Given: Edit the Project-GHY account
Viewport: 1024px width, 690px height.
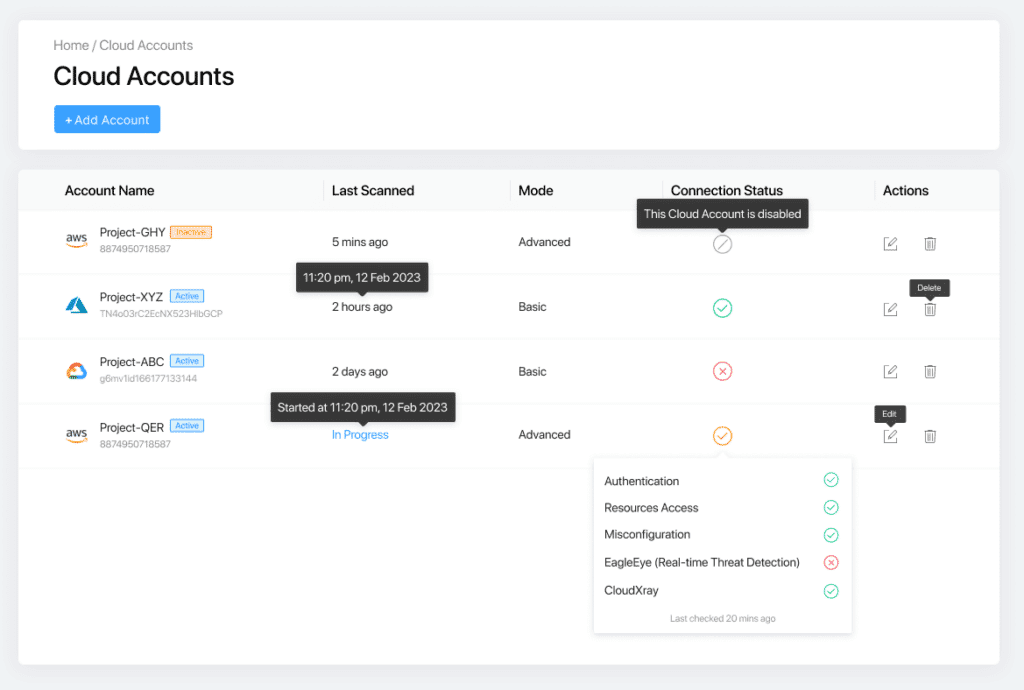Looking at the screenshot, I should [x=890, y=243].
